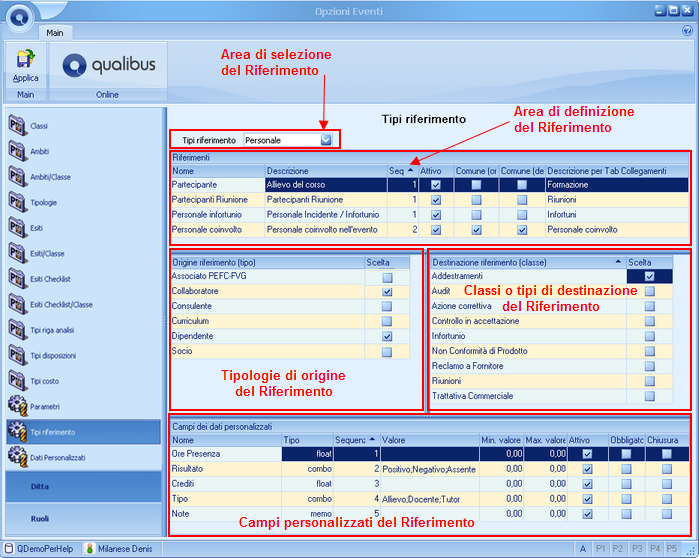Select the Esiti Checklist sidebar icon

click(x=17, y=279)
